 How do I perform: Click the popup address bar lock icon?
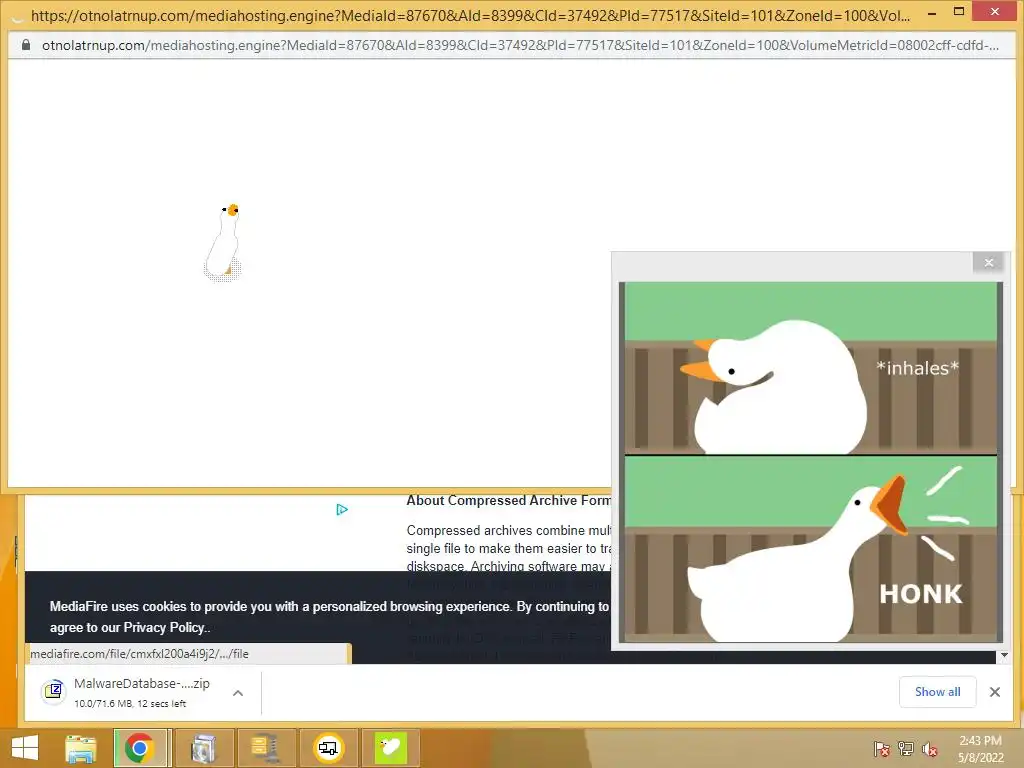pyautogui.click(x=26, y=45)
